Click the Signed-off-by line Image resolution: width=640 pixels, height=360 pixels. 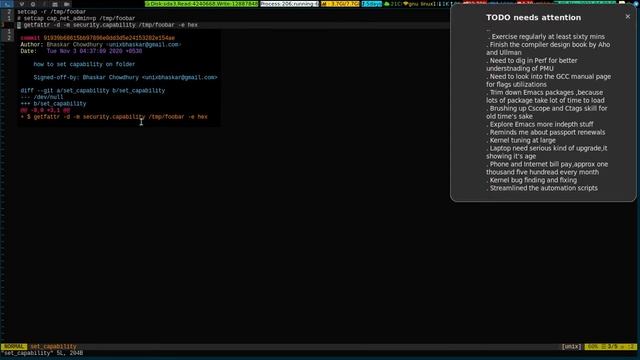point(125,77)
